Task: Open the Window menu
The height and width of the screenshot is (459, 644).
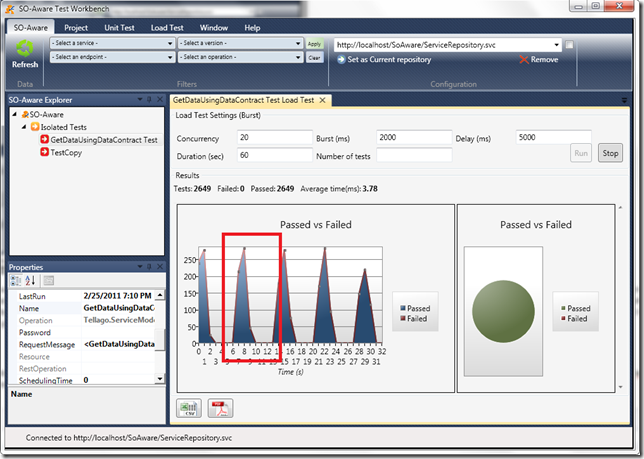Action: [214, 28]
